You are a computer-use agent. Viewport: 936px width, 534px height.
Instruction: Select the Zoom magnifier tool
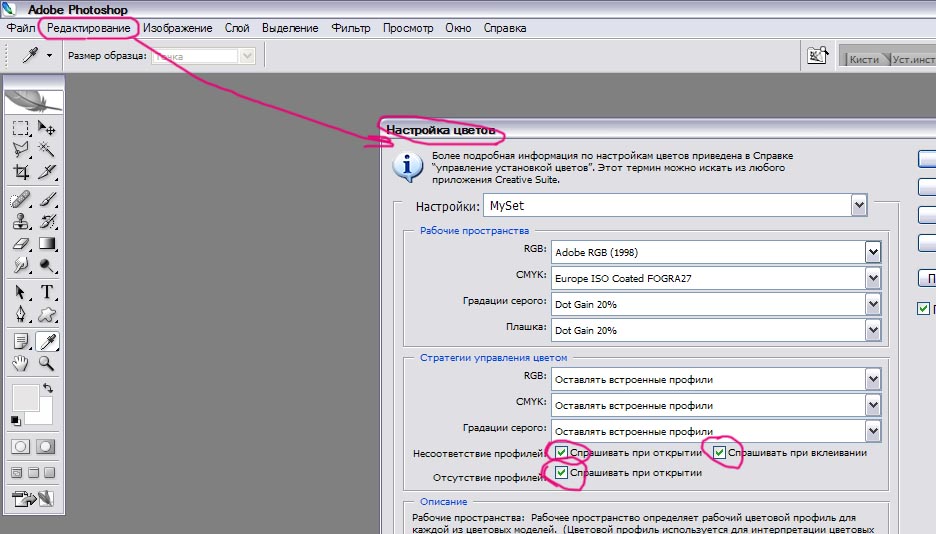point(47,363)
